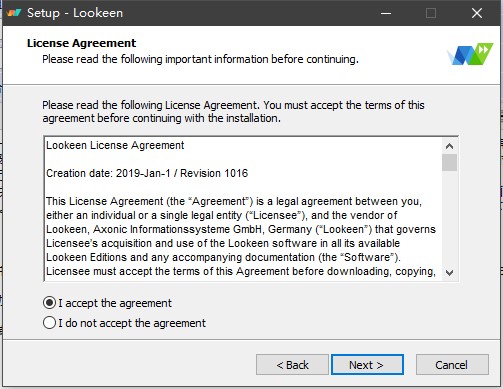503x389 pixels.
Task: Click the Lookeen icon in title bar
Action: tap(14, 13)
